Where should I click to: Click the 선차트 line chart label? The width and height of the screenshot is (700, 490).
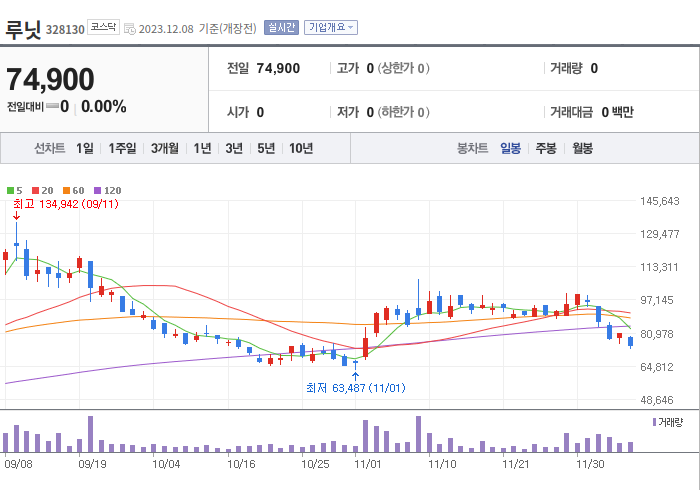pos(50,148)
